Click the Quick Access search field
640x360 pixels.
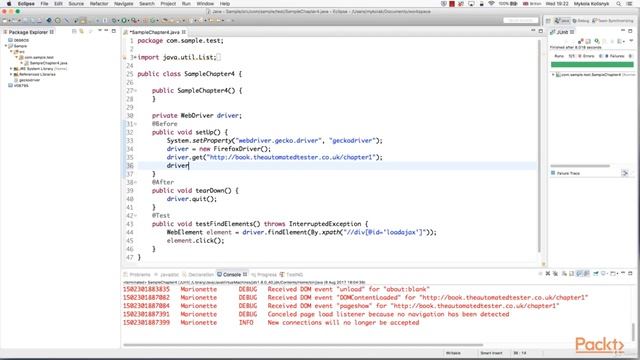click(x=520, y=20)
